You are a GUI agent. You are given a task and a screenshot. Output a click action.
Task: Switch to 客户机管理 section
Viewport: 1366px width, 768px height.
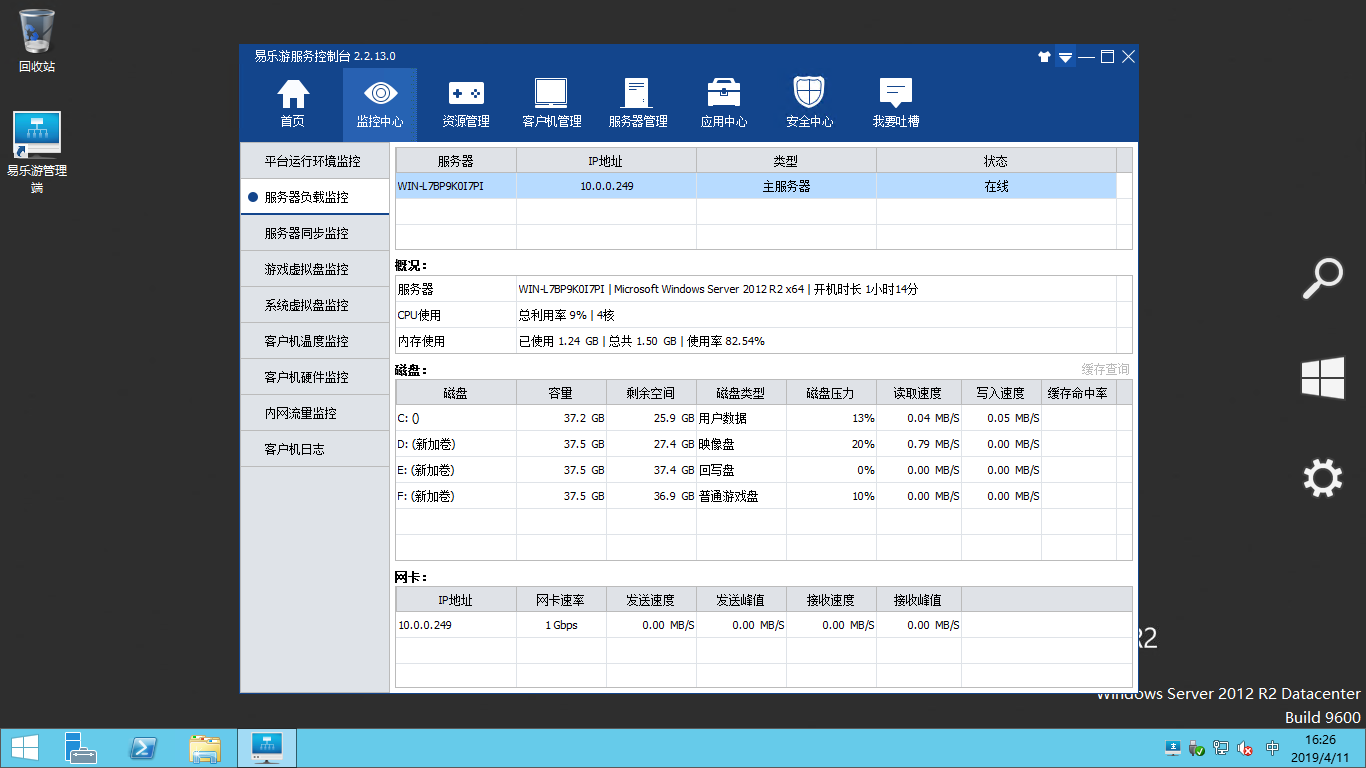pos(552,104)
